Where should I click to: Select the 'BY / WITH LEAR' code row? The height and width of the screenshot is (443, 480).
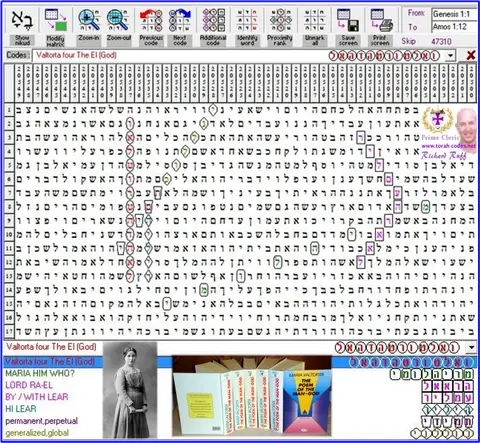click(x=37, y=397)
